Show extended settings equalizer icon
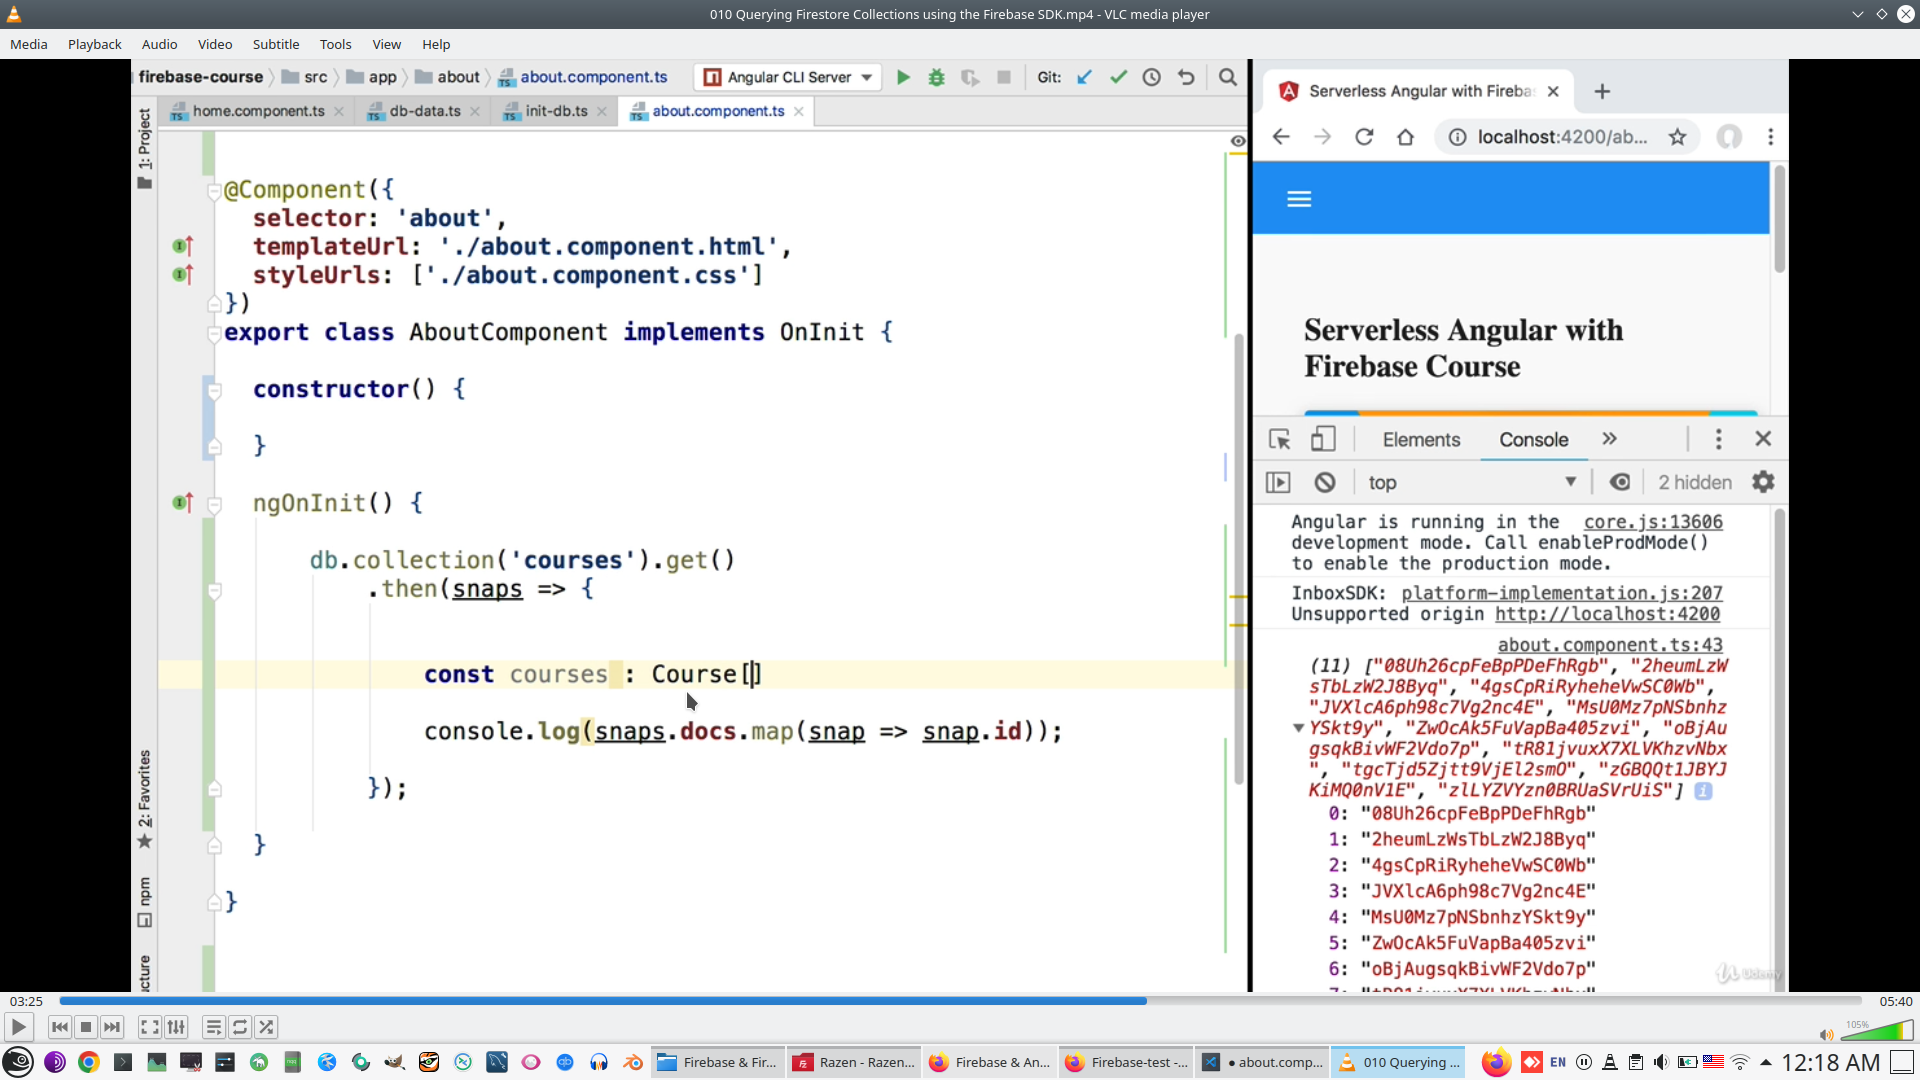 coord(176,1027)
